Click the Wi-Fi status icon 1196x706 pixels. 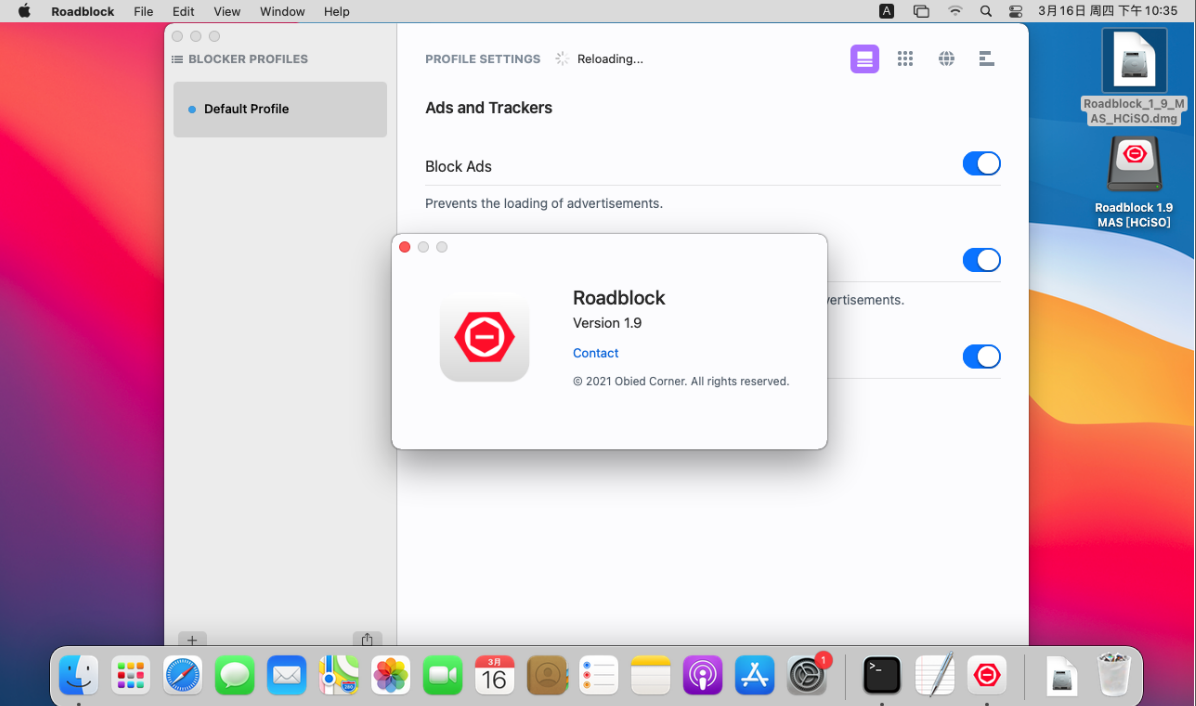(955, 11)
